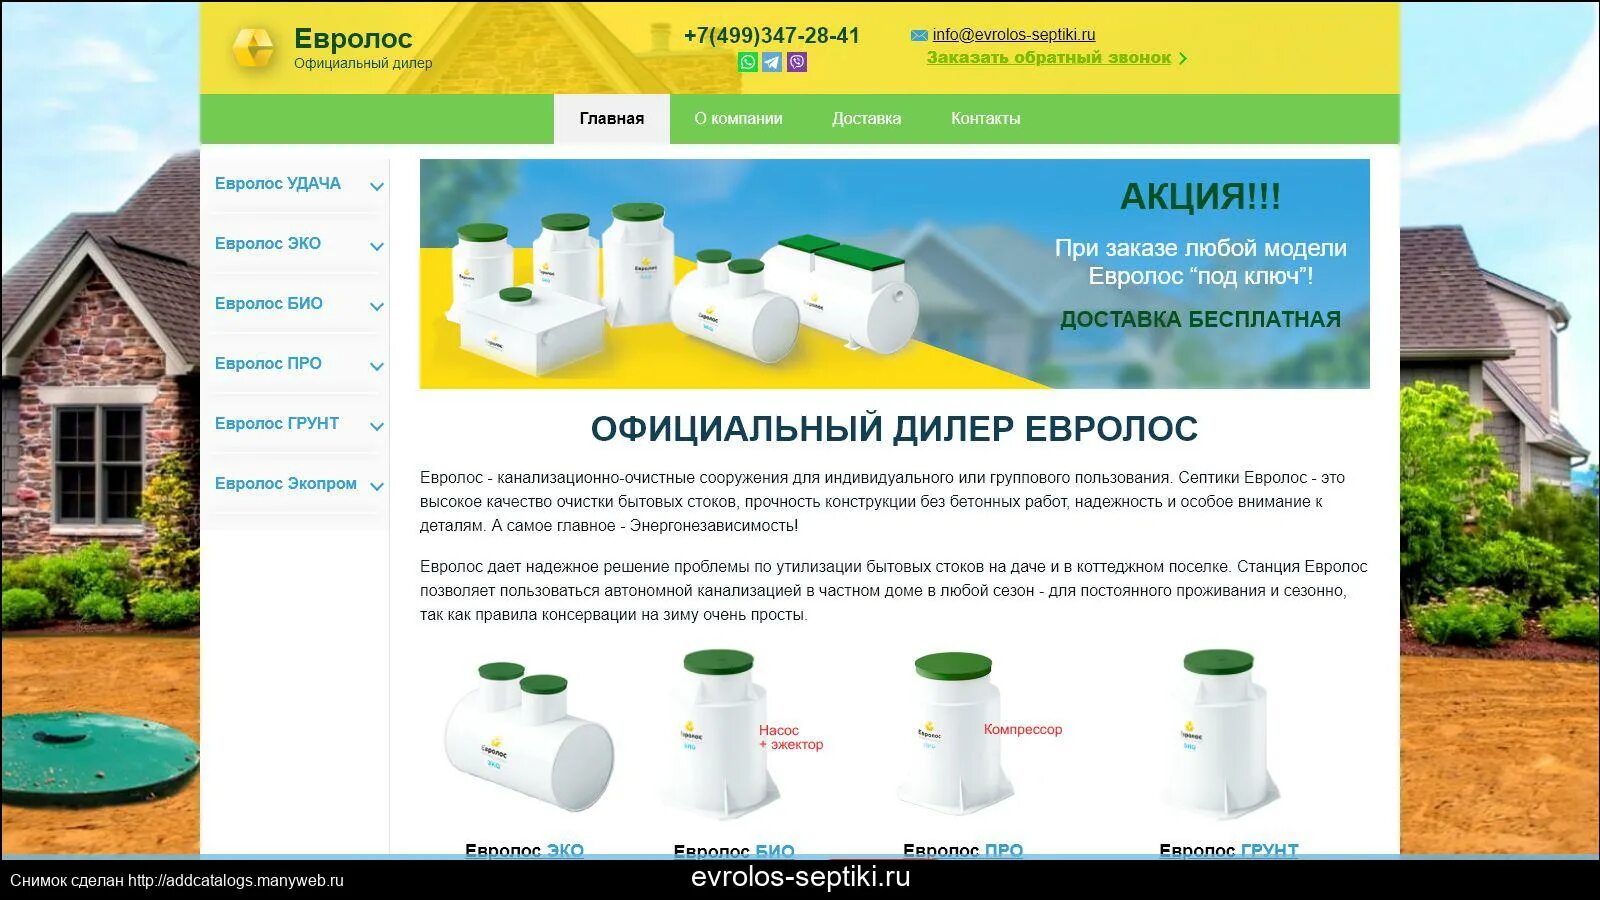1600x900 pixels.
Task: Click the envelope icon beside the email
Action: pyautogui.click(x=919, y=35)
